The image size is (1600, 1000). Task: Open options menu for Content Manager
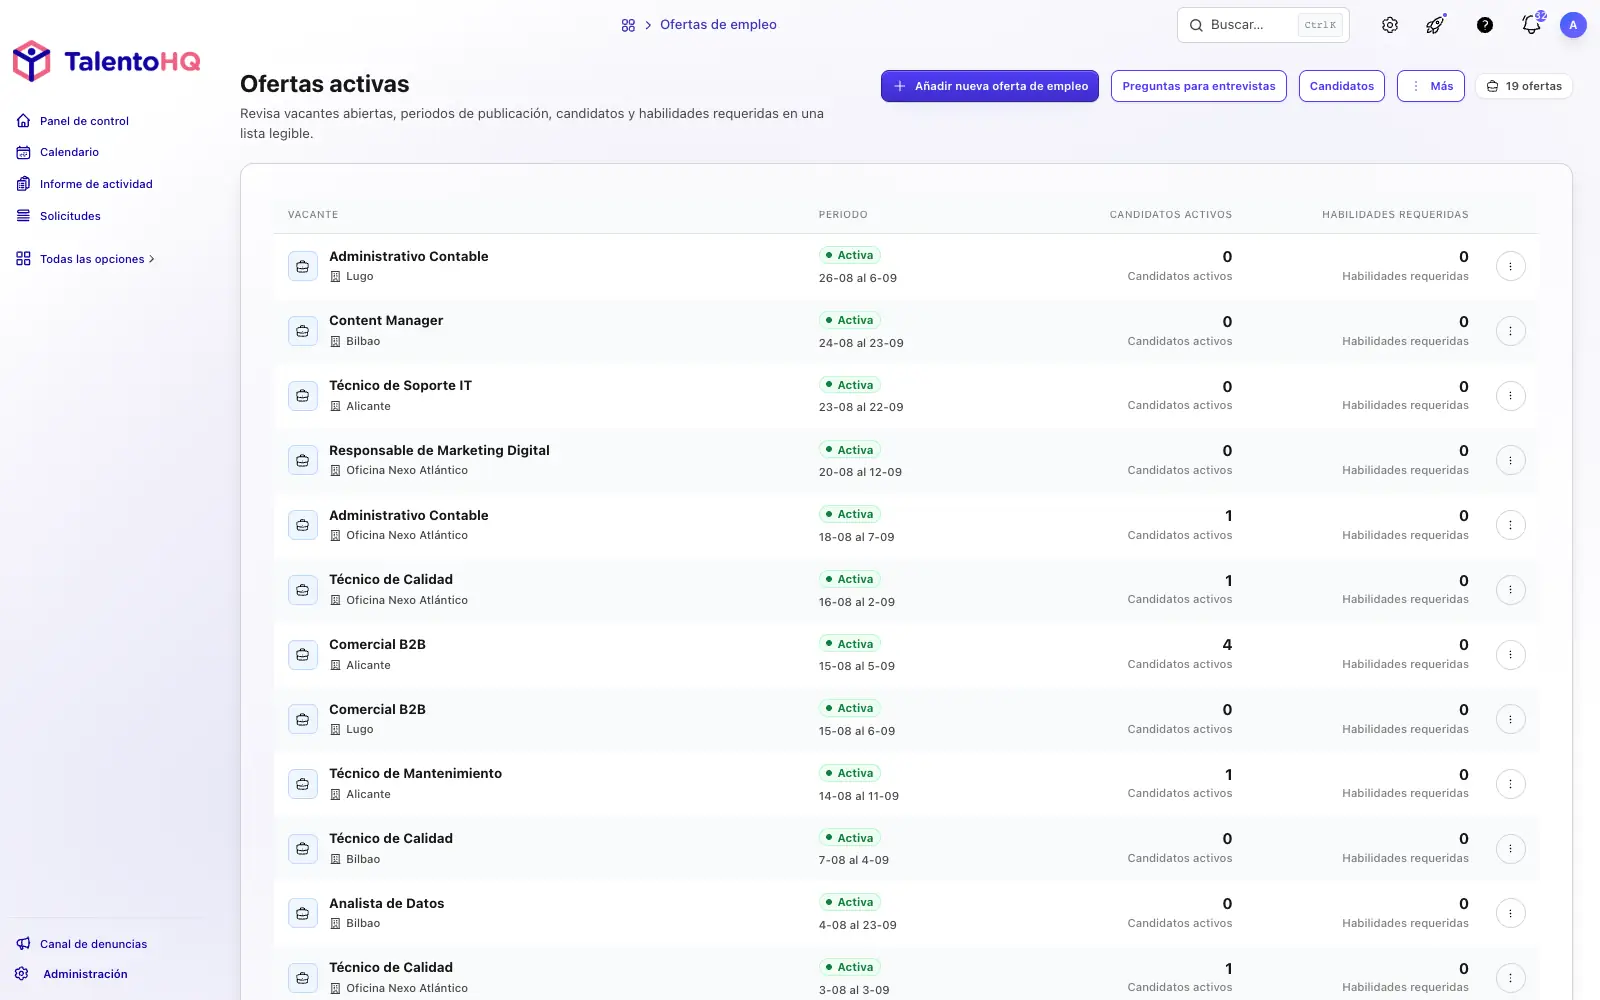1510,331
